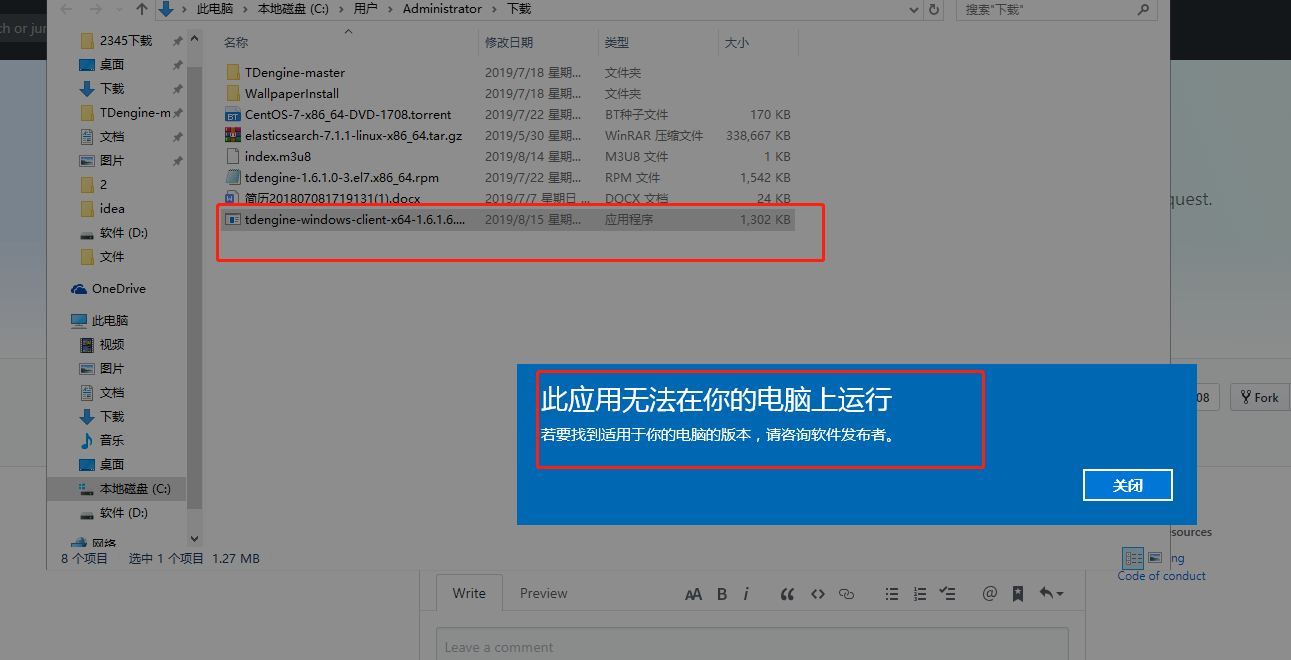Click the 本地磁盘 (C:) breadcrumb

292,9
